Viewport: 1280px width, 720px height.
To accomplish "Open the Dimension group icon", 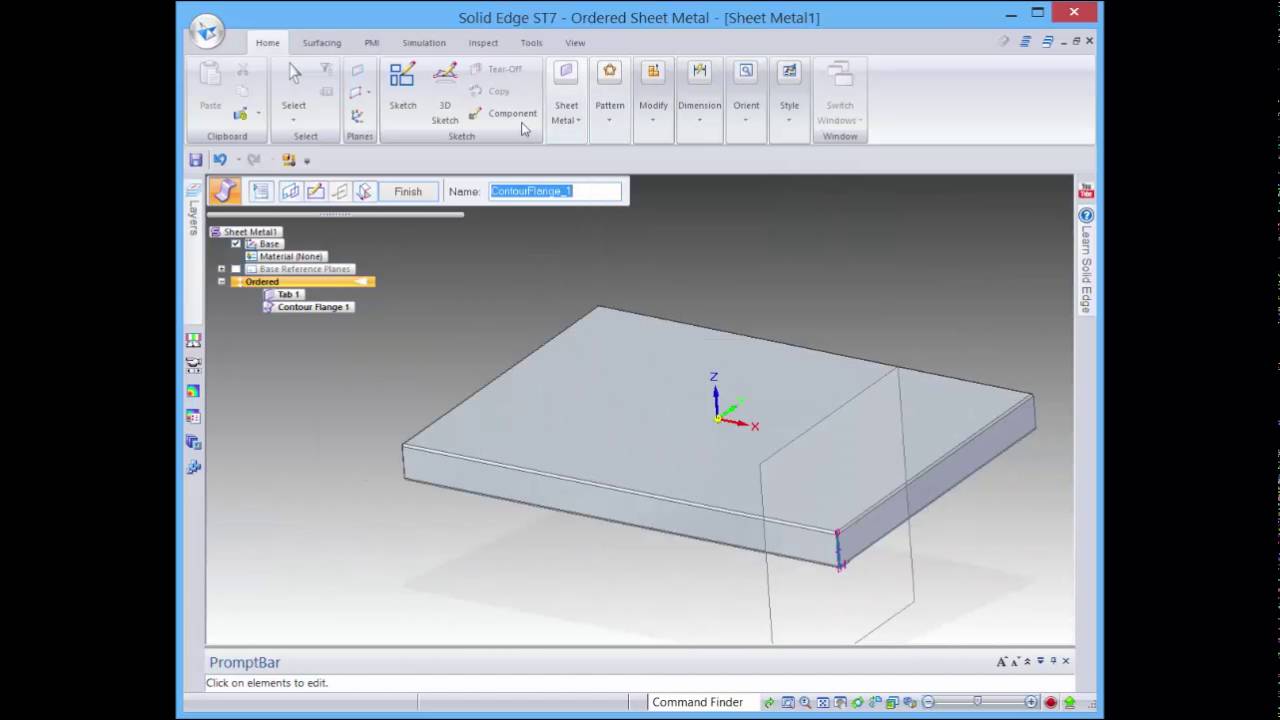I will 699,72.
